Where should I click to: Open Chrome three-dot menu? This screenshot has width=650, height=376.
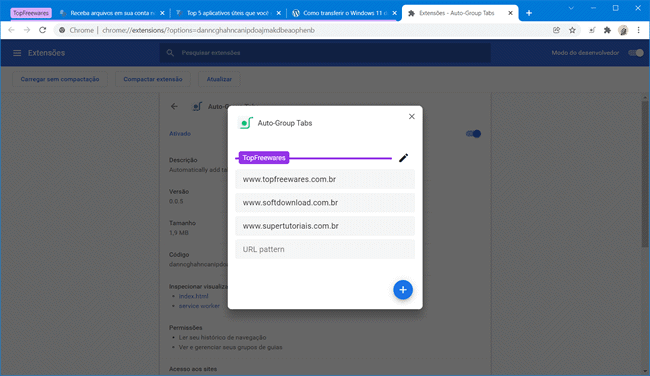tap(639, 30)
